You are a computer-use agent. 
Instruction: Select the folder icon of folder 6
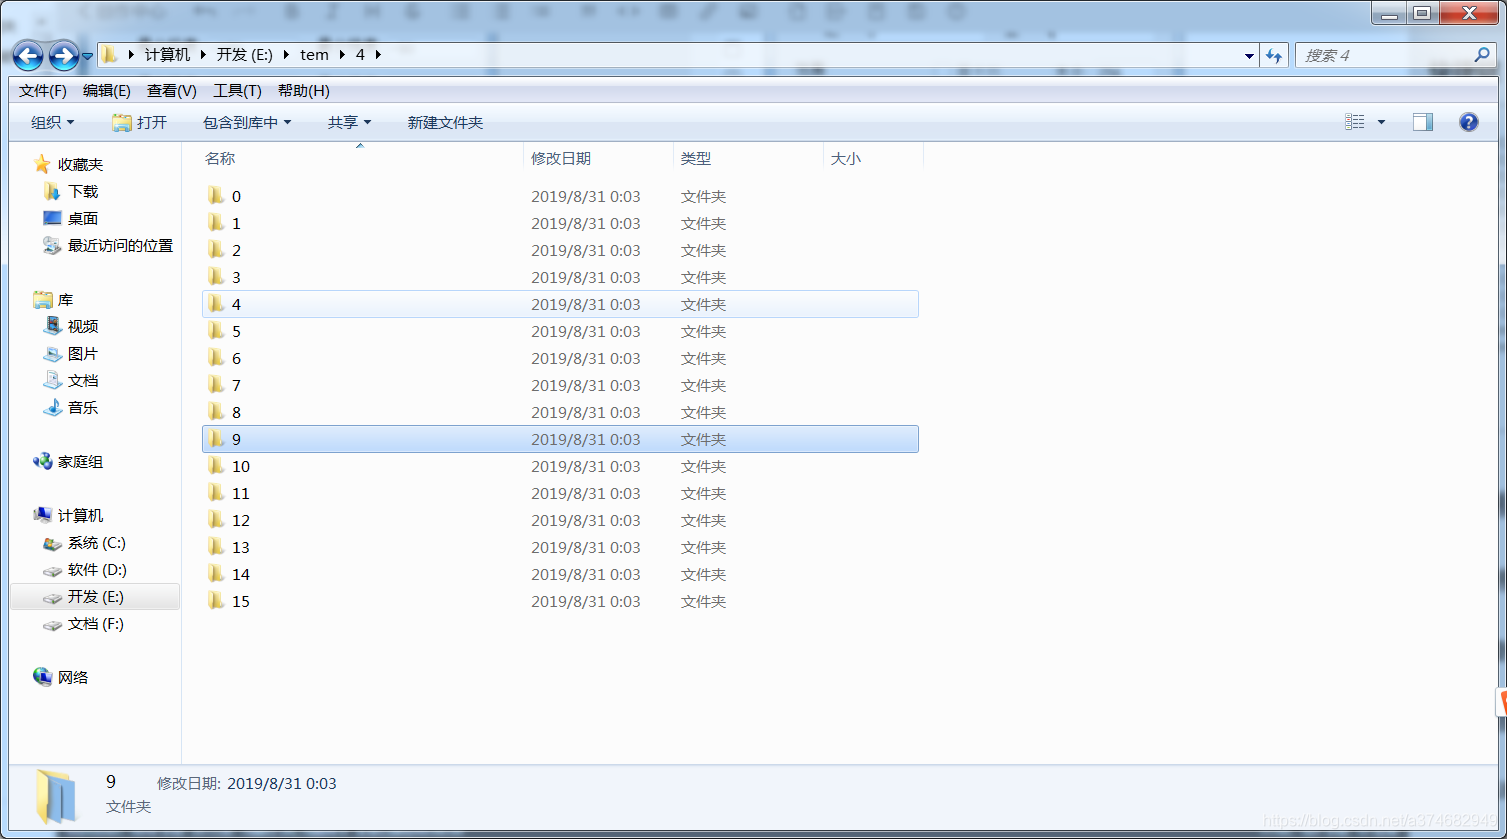215,358
